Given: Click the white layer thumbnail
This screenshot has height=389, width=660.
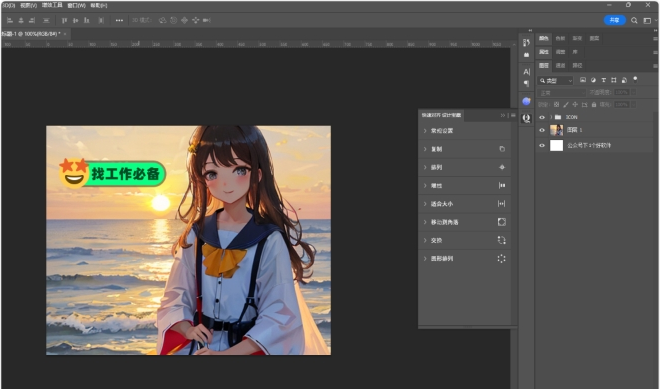Looking at the screenshot, I should pos(556,145).
